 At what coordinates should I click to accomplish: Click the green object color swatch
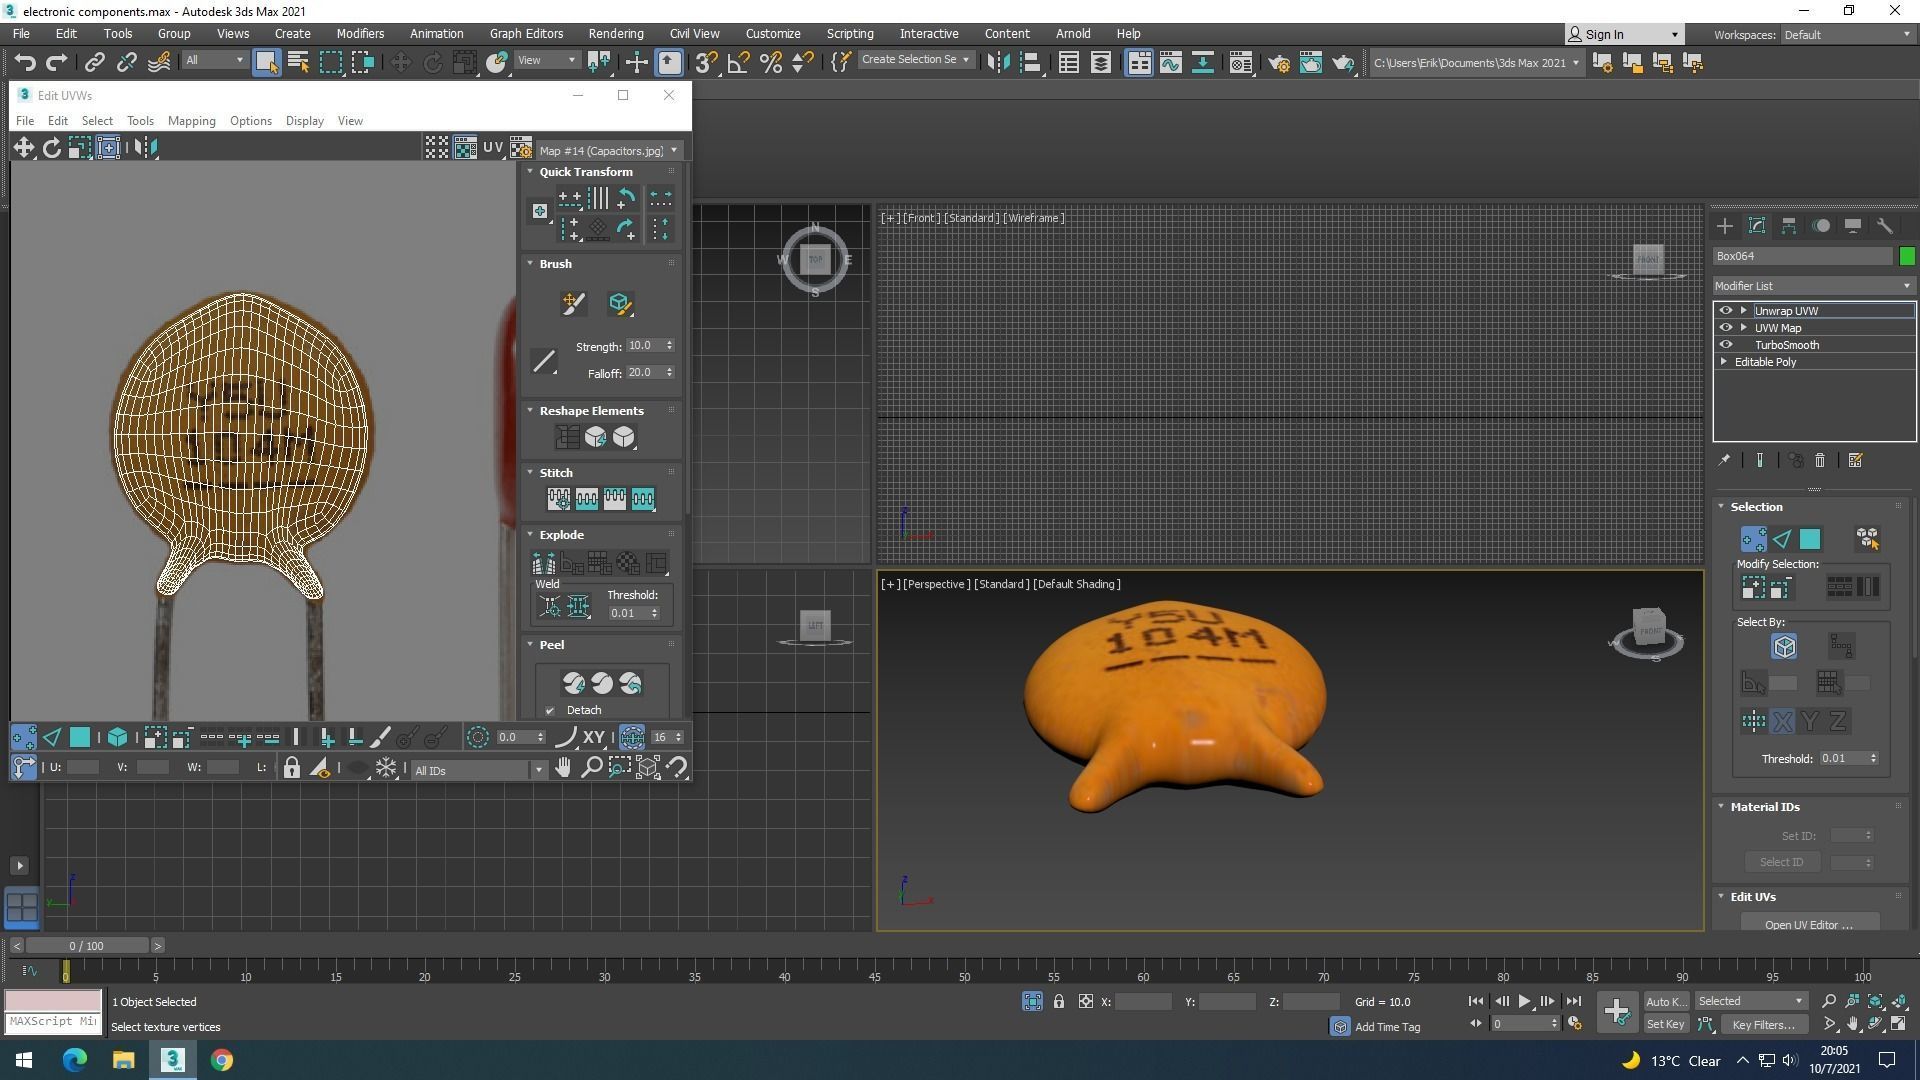(1906, 257)
